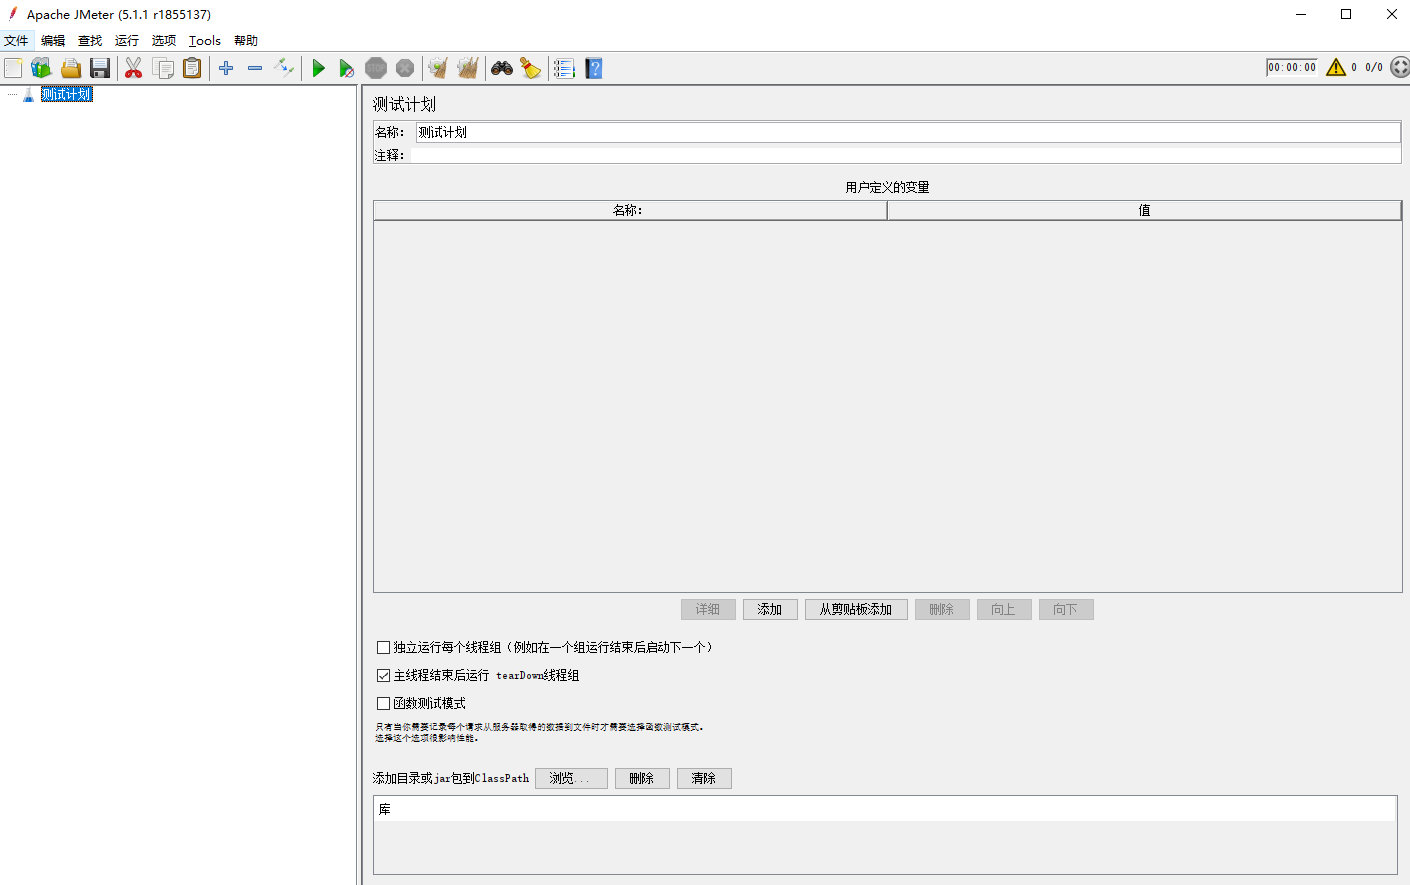Open the 运行 menu
Image resolution: width=1410 pixels, height=885 pixels.
pyautogui.click(x=127, y=41)
